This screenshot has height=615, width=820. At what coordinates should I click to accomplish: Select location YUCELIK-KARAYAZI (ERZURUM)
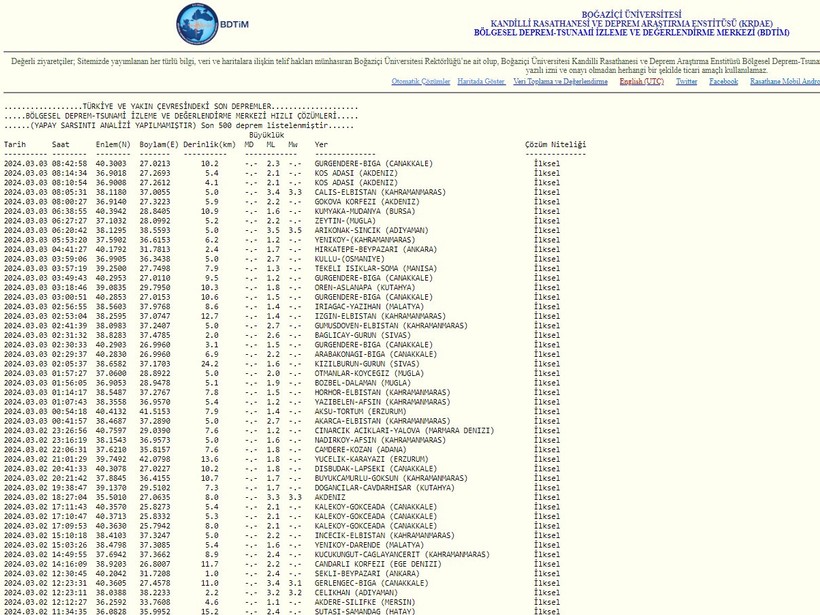tap(371, 460)
